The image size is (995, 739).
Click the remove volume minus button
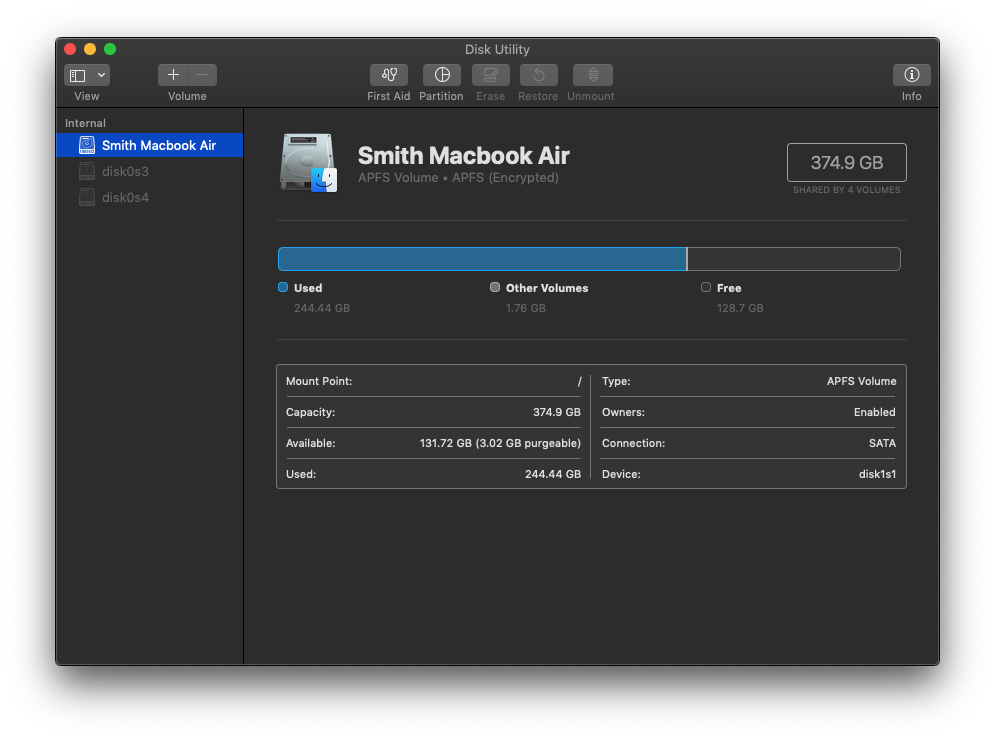pos(202,75)
